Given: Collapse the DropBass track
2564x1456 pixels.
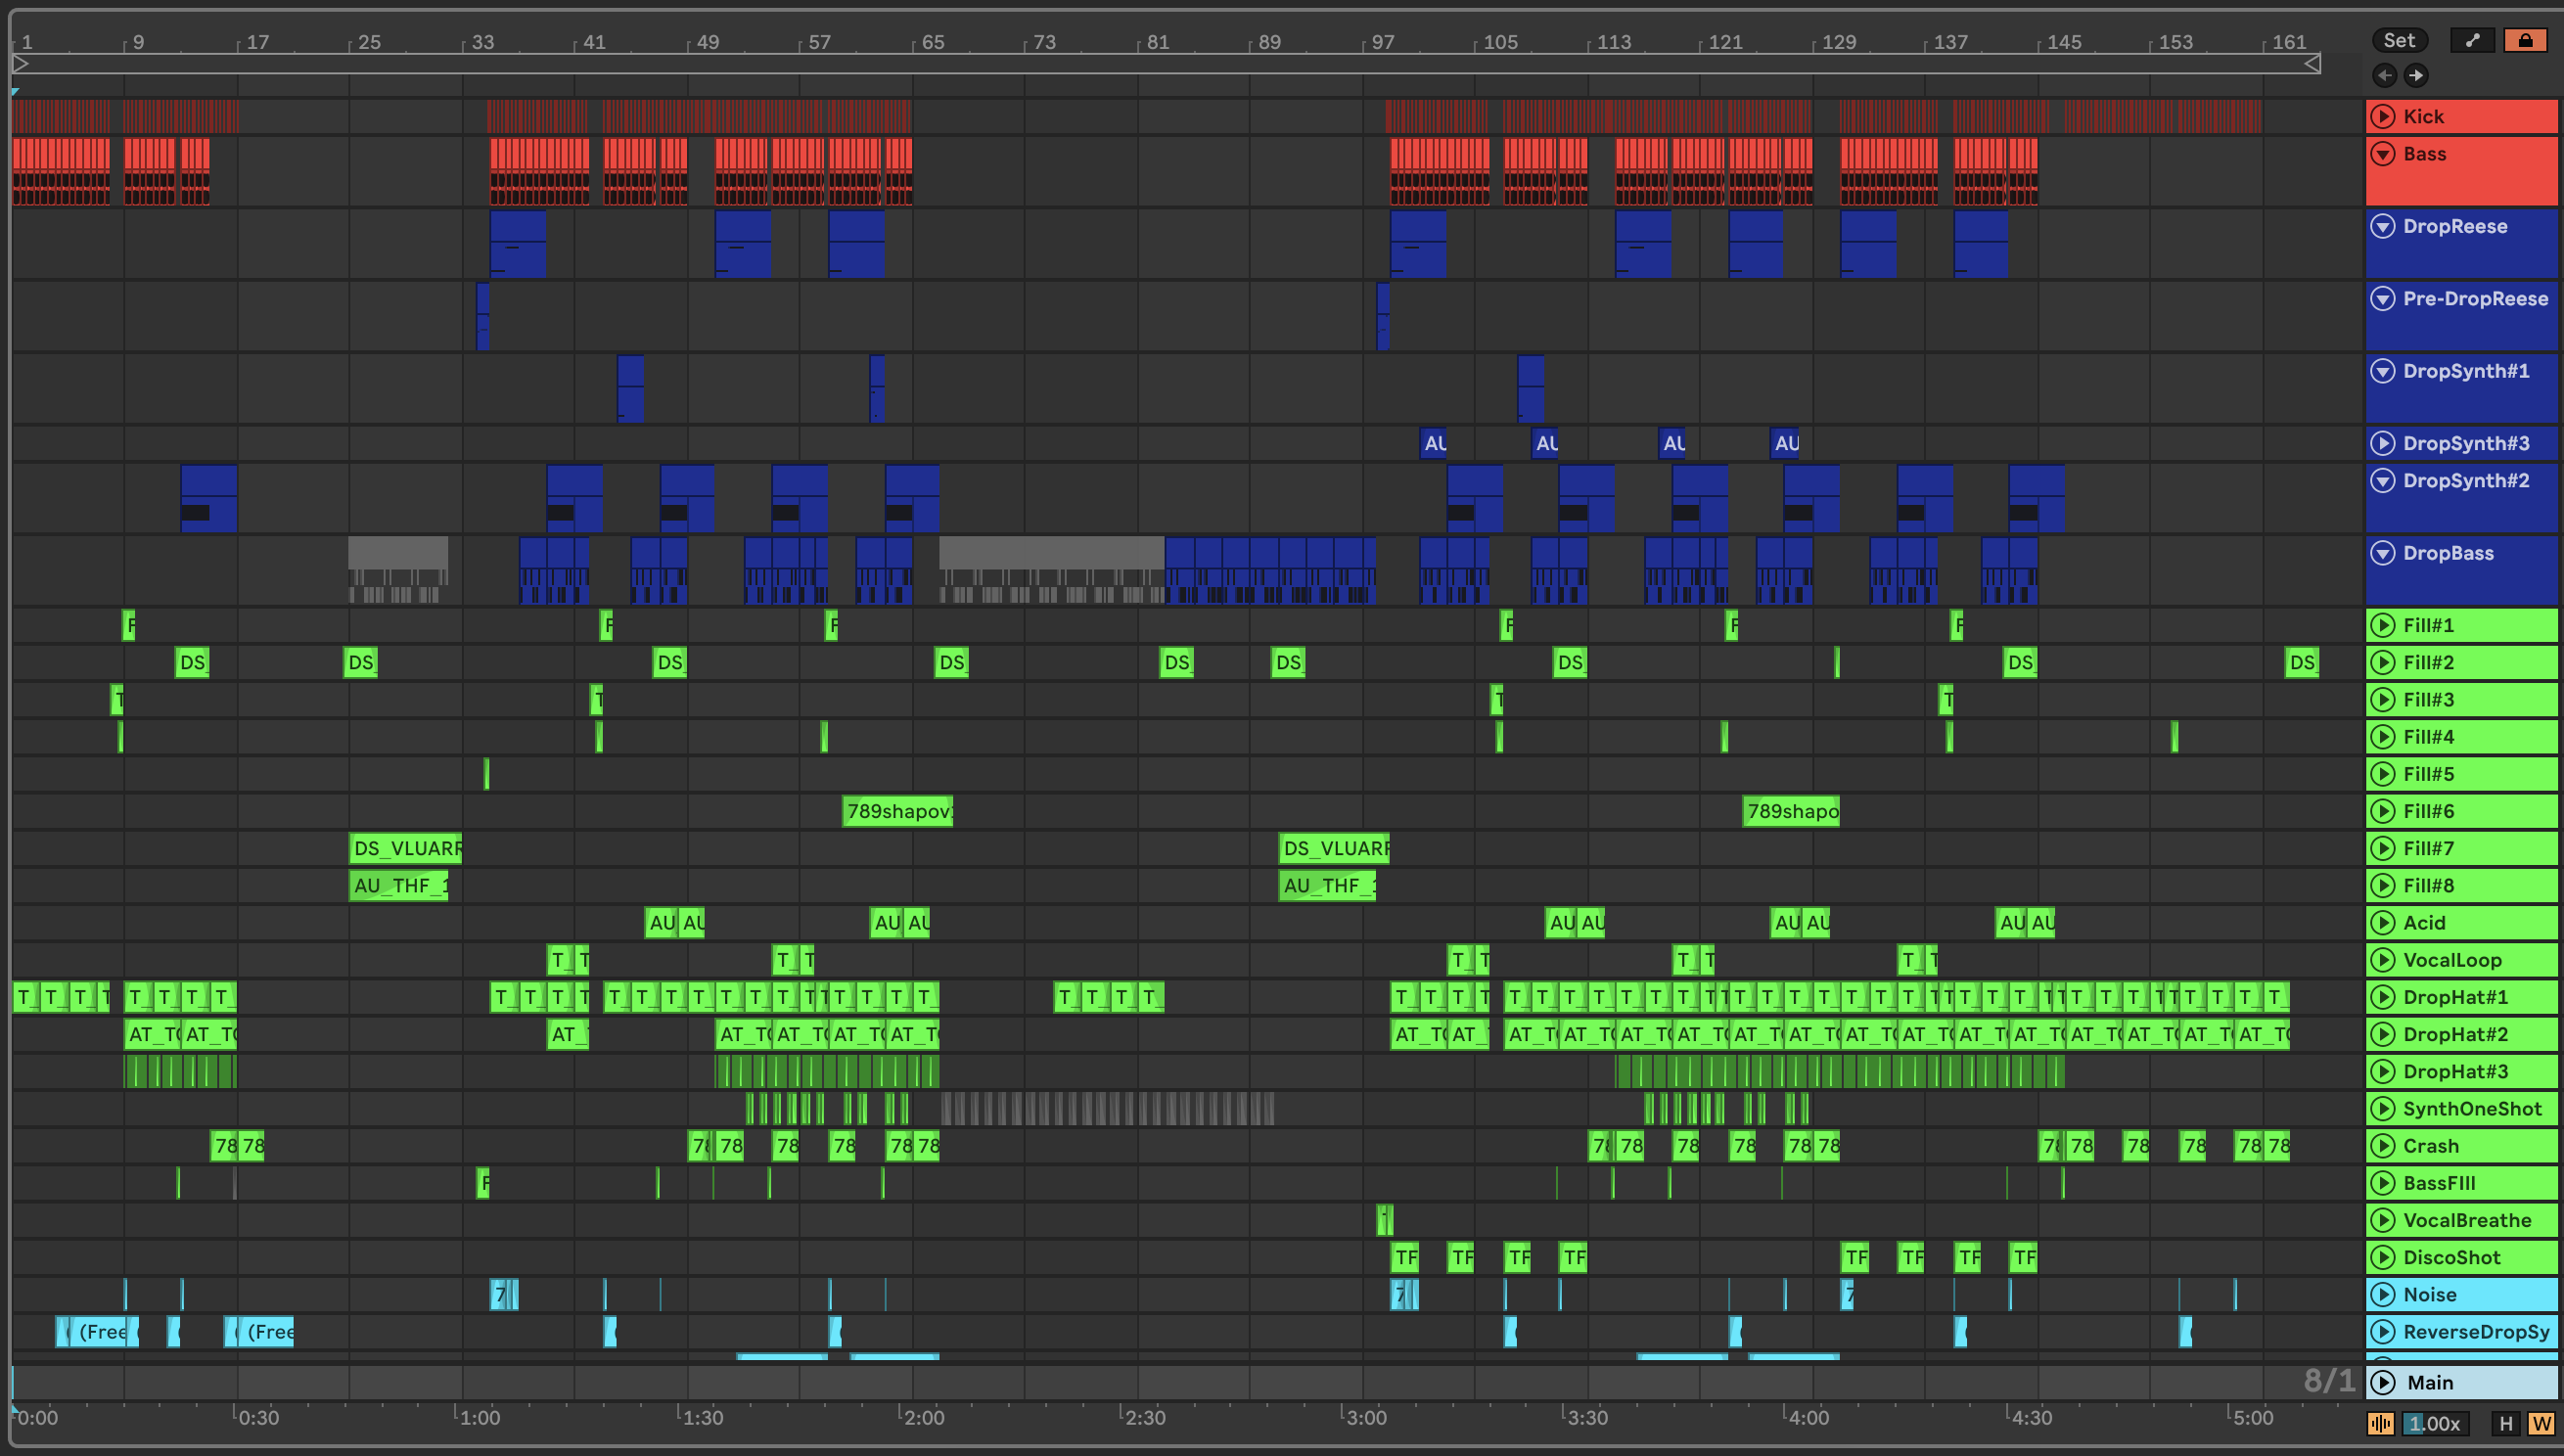Looking at the screenshot, I should (2384, 553).
